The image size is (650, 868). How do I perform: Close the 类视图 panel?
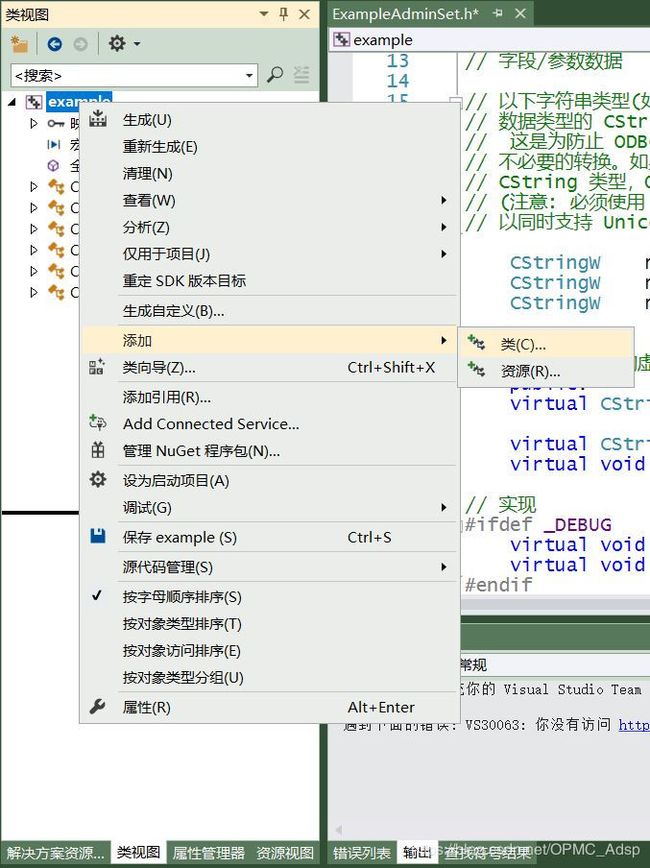click(304, 14)
